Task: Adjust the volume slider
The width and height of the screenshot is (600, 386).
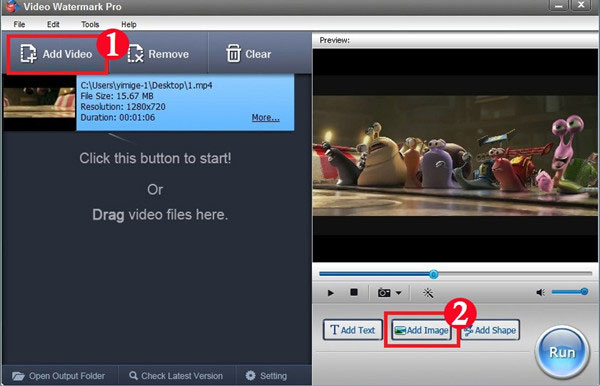Action: click(x=569, y=292)
